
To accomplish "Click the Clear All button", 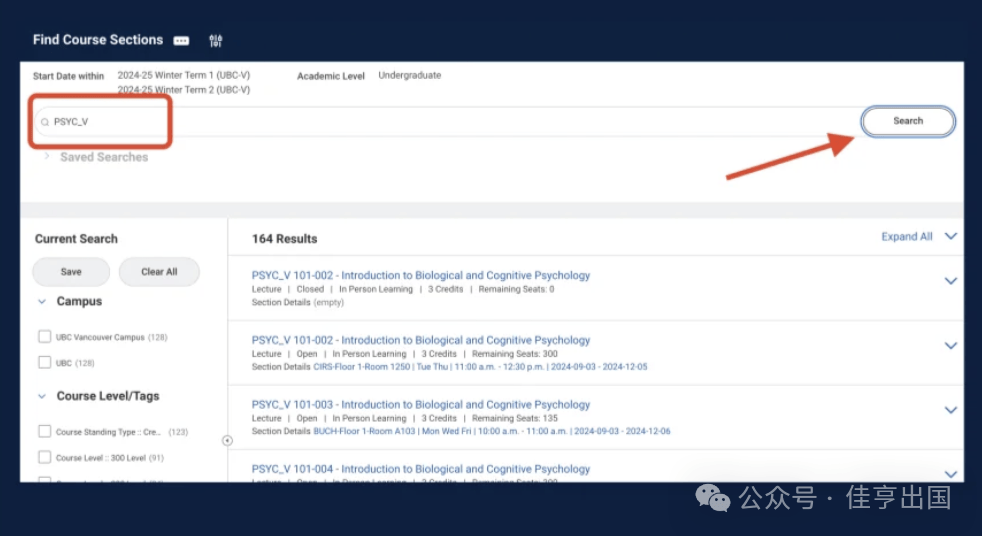I will click(159, 272).
